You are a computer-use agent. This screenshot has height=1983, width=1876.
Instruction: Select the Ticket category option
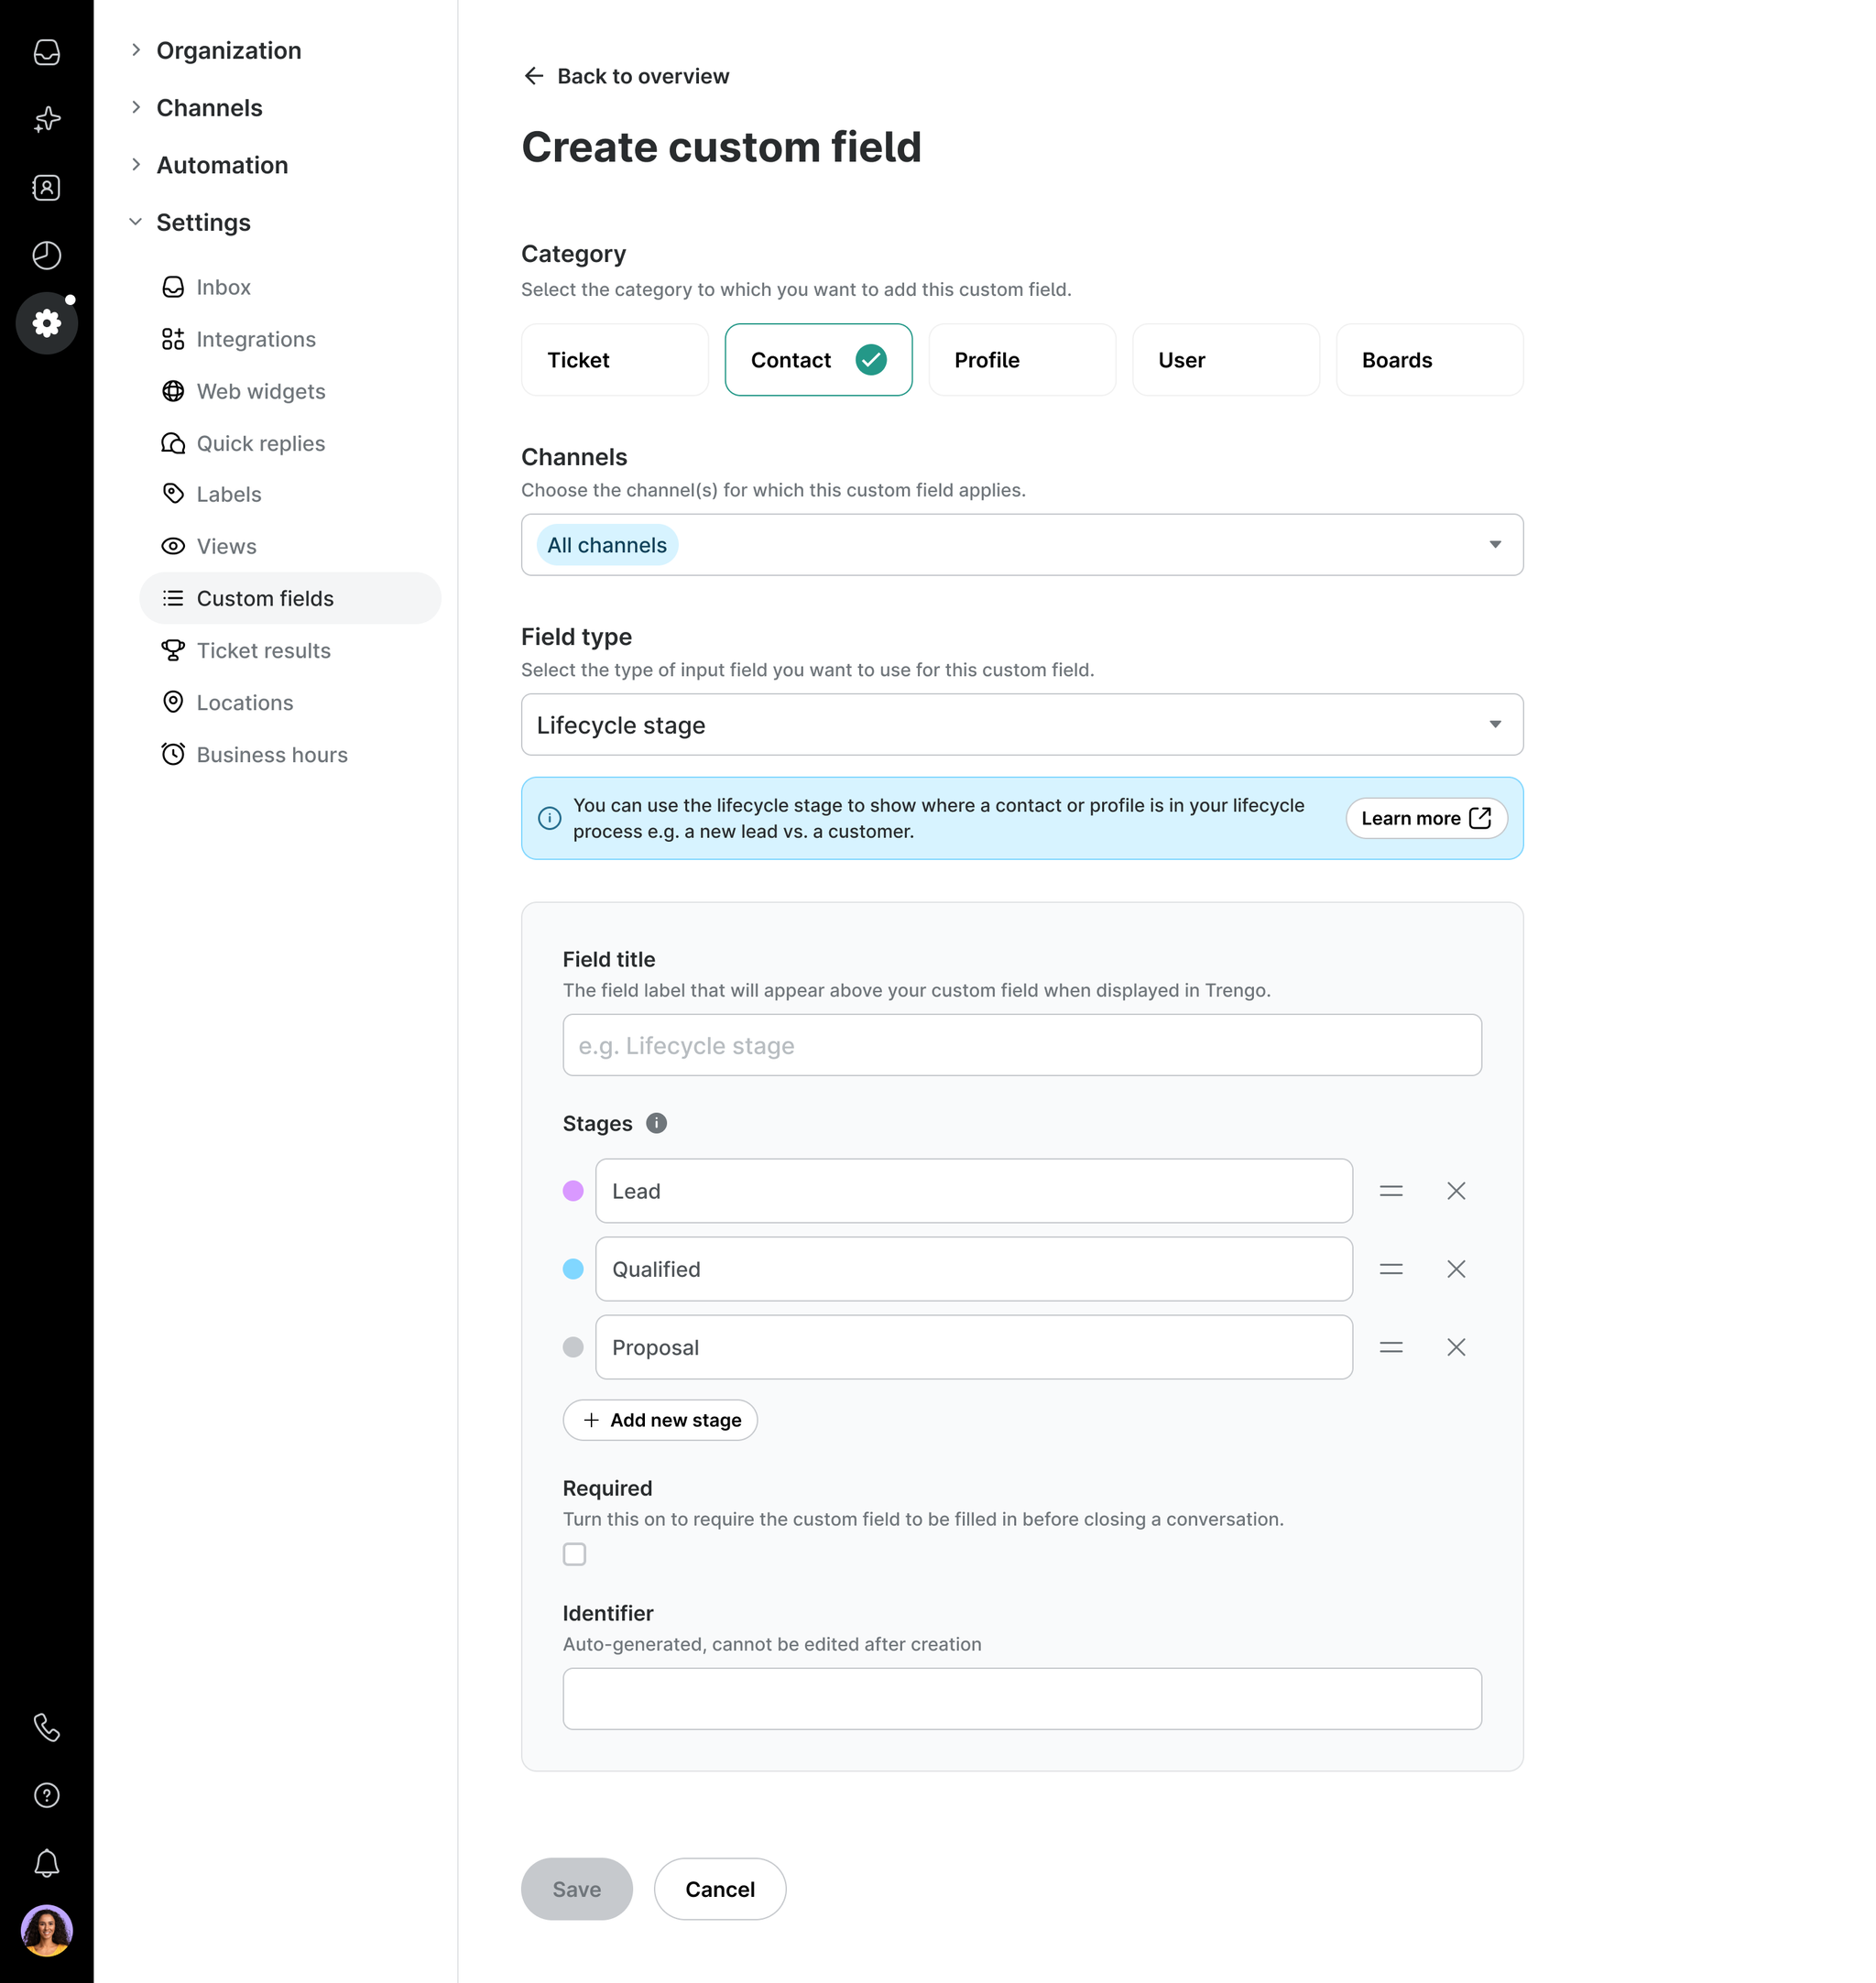click(615, 360)
